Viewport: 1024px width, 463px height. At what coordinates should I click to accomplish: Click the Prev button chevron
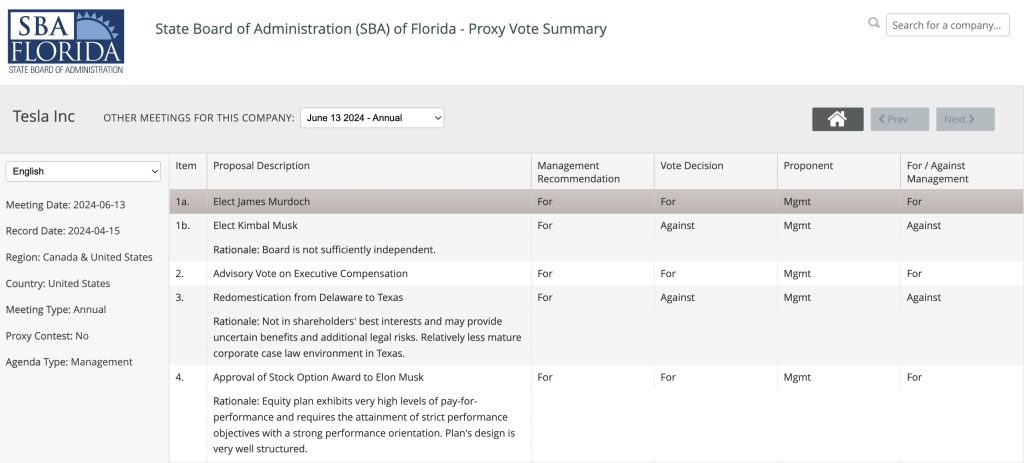pyautogui.click(x=882, y=119)
